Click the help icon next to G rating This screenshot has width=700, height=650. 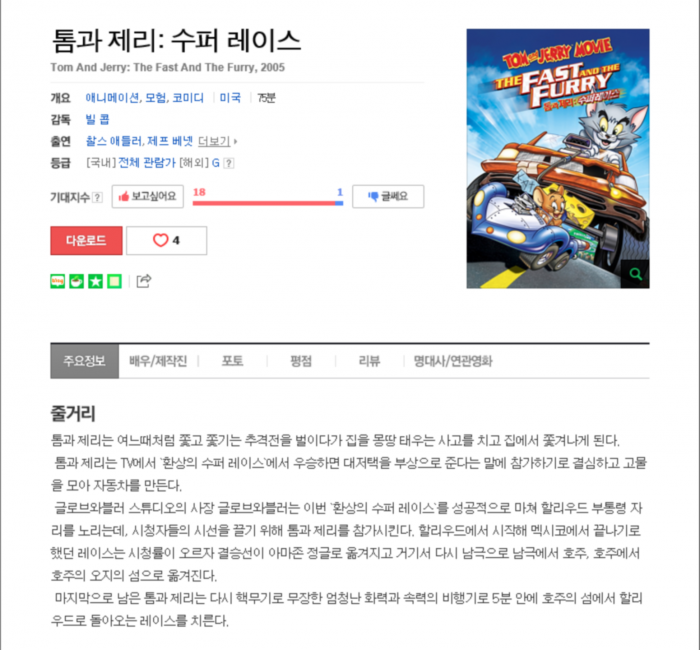pos(229,163)
